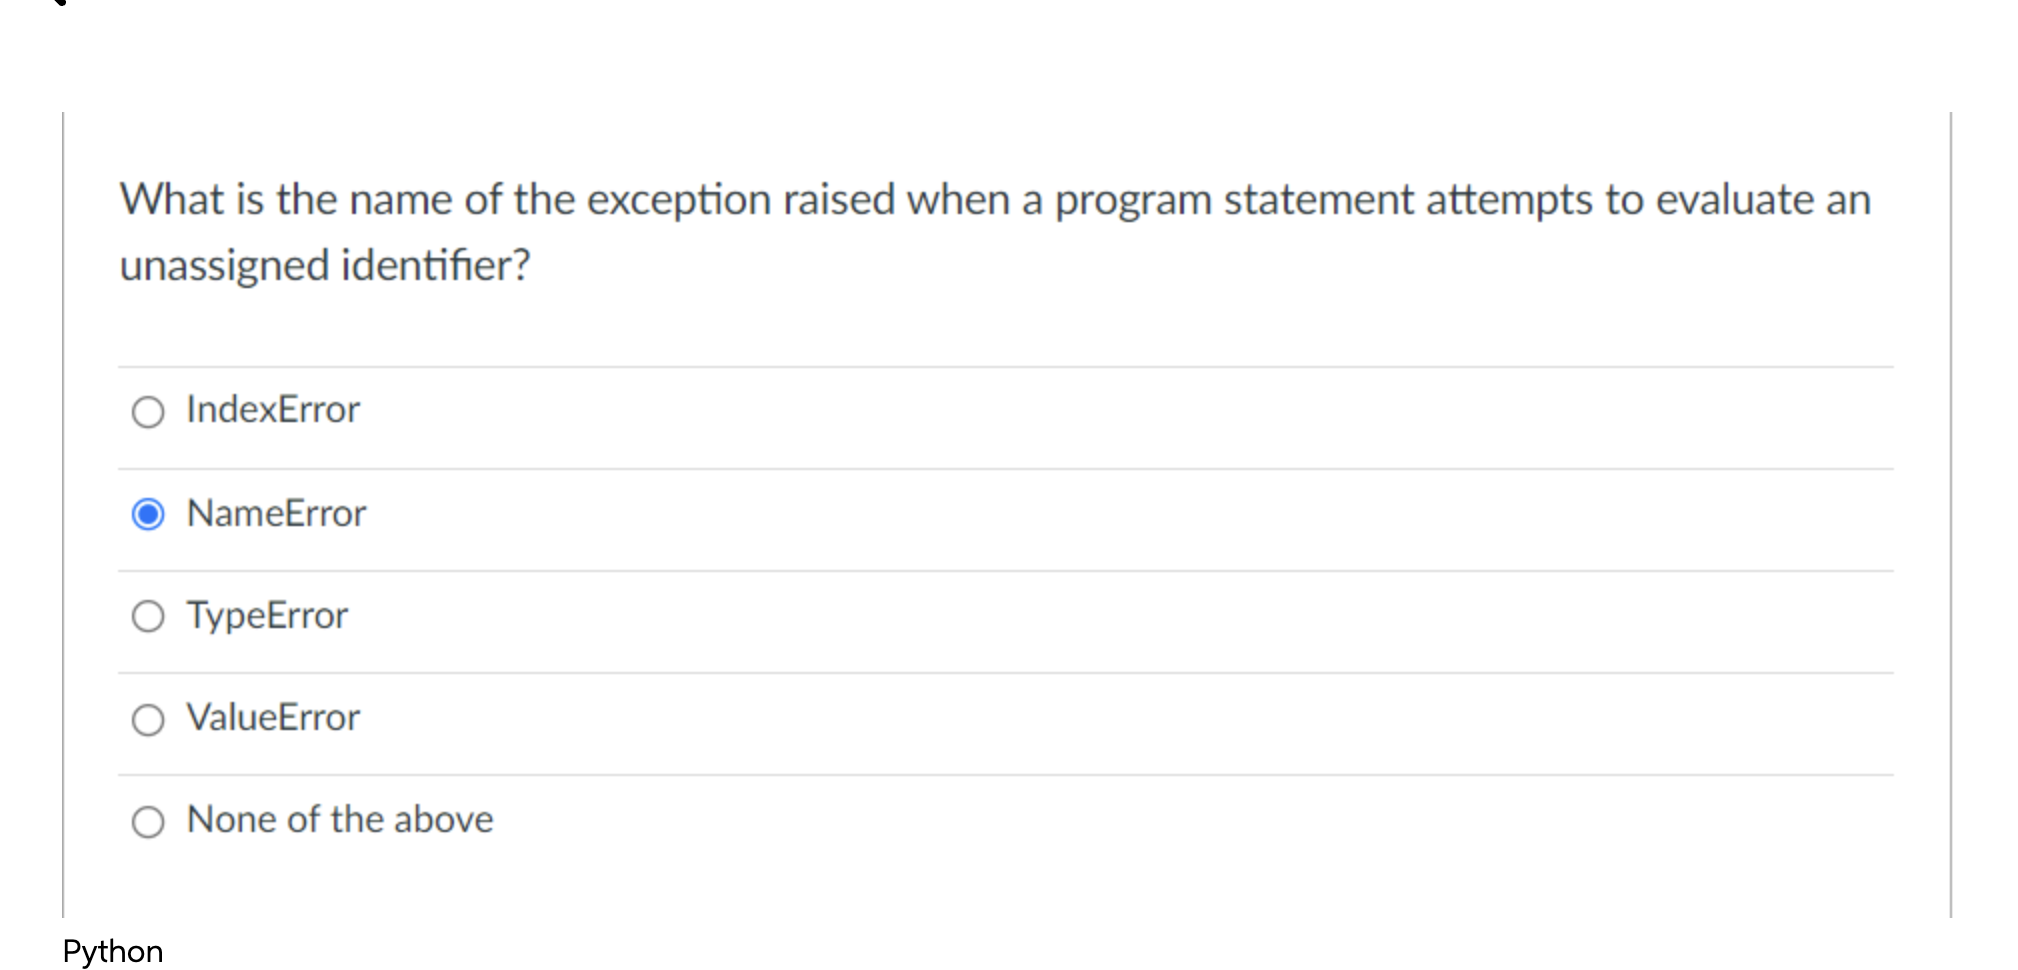Click the partial dark icon at top-left corner
The height and width of the screenshot is (970, 2018).
(x=58, y=3)
